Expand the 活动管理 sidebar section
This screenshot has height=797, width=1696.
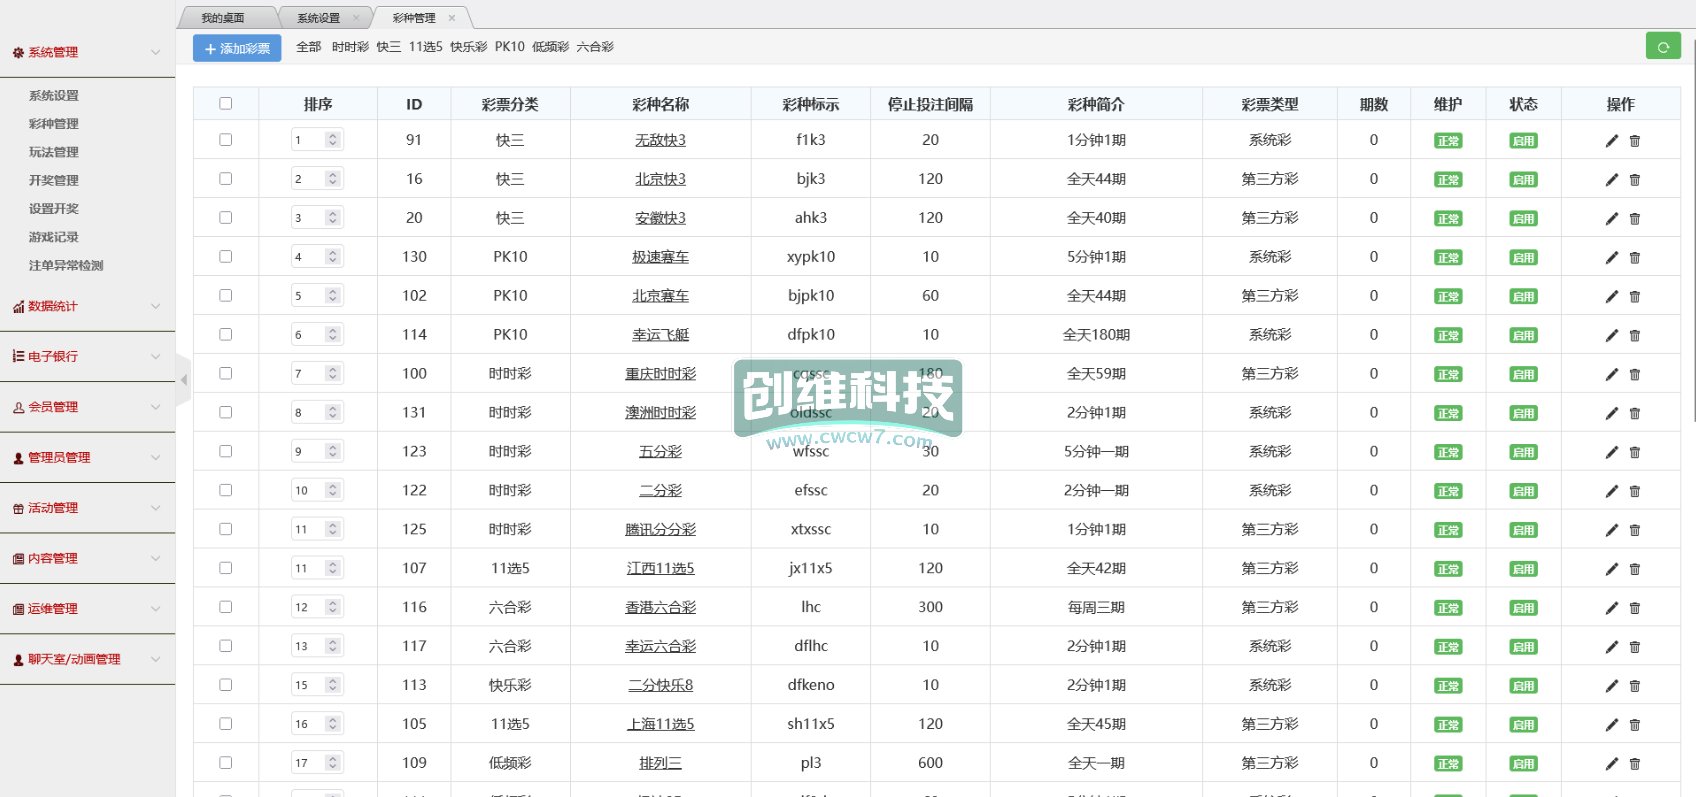(87, 508)
